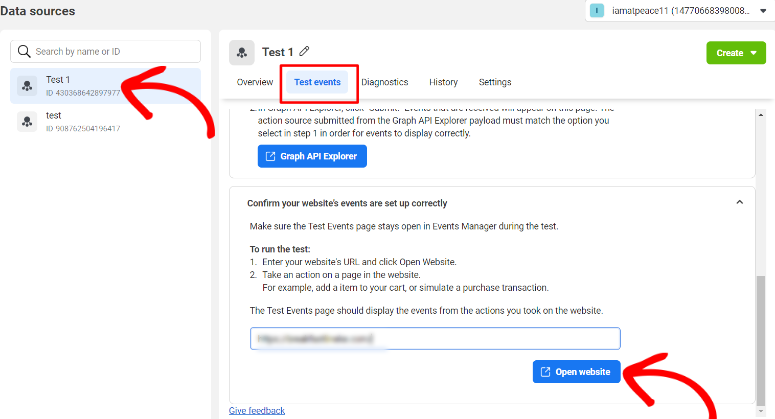Click external-link icon on Open website button
Viewport: 775px width, 419px height.
545,372
